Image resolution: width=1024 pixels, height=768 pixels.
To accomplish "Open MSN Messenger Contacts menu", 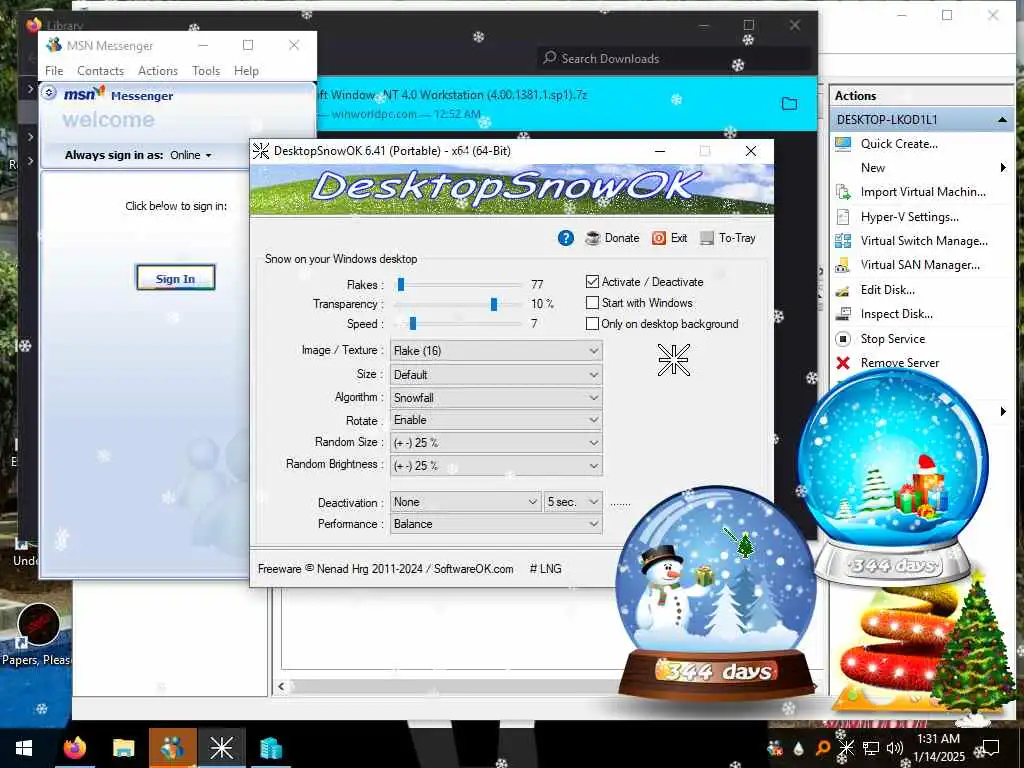I will [101, 71].
